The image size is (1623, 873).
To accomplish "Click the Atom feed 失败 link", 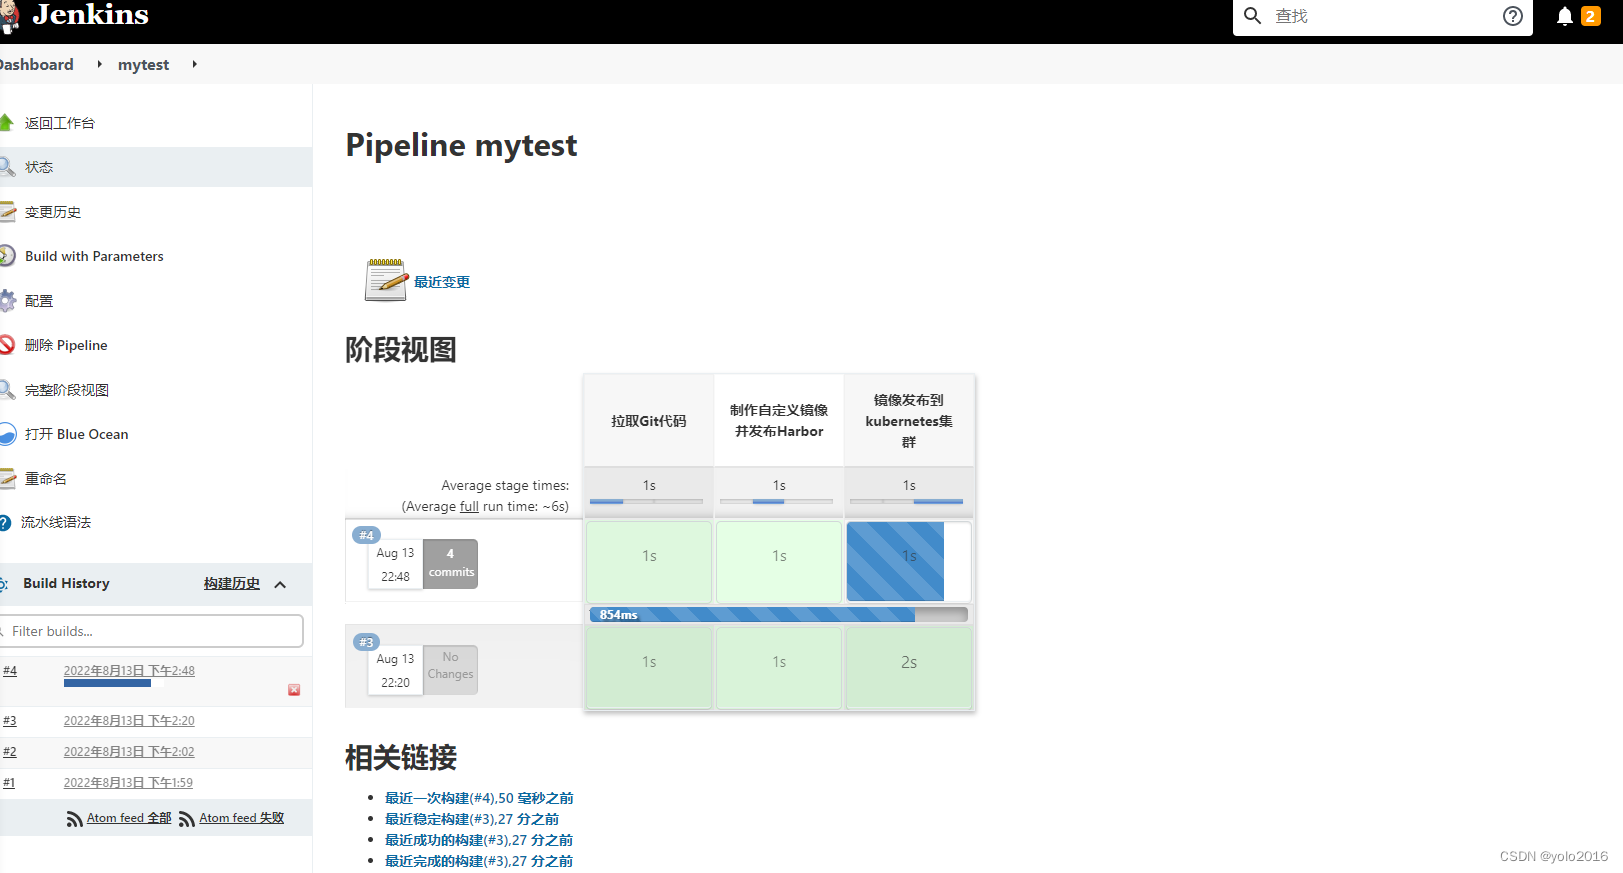I will [x=242, y=818].
